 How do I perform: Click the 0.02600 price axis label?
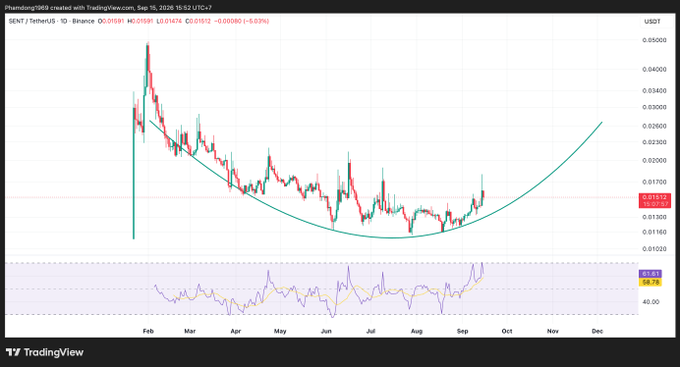(654, 126)
